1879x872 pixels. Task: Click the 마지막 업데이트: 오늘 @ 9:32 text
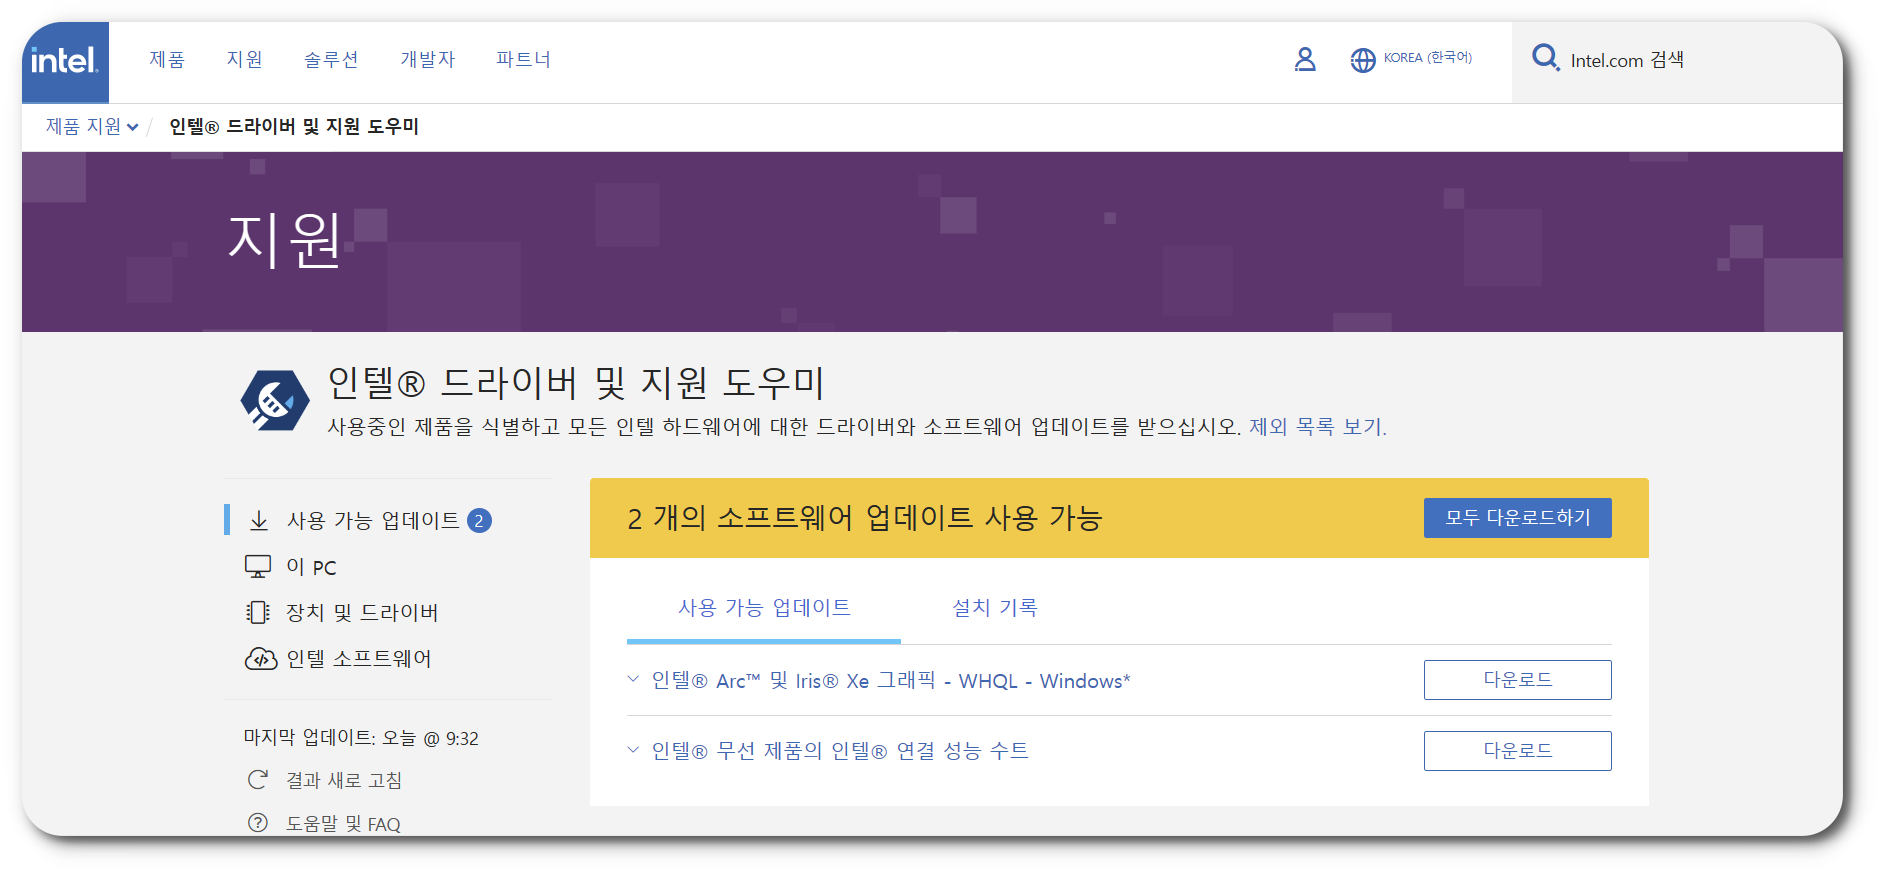point(361,738)
